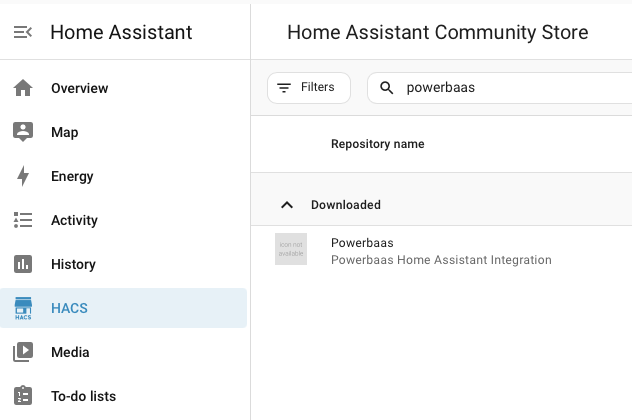This screenshot has width=633, height=420.
Task: Select the HACS sidebar entry
Action: (124, 308)
